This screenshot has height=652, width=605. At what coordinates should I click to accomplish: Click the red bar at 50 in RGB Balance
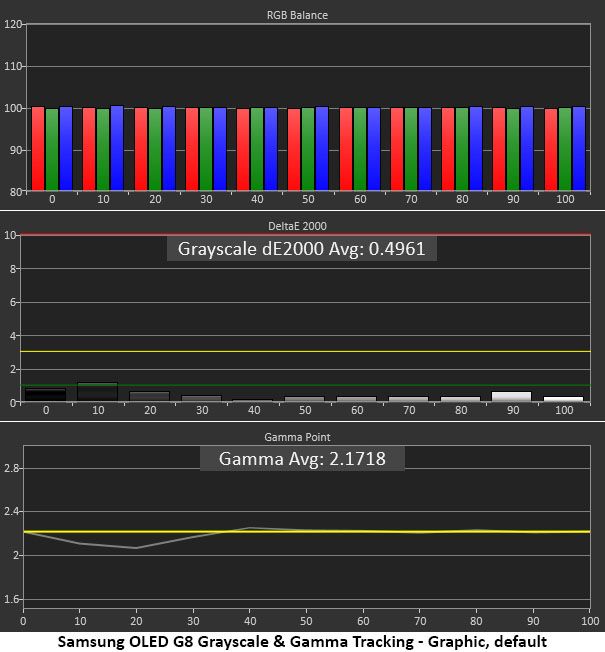294,150
